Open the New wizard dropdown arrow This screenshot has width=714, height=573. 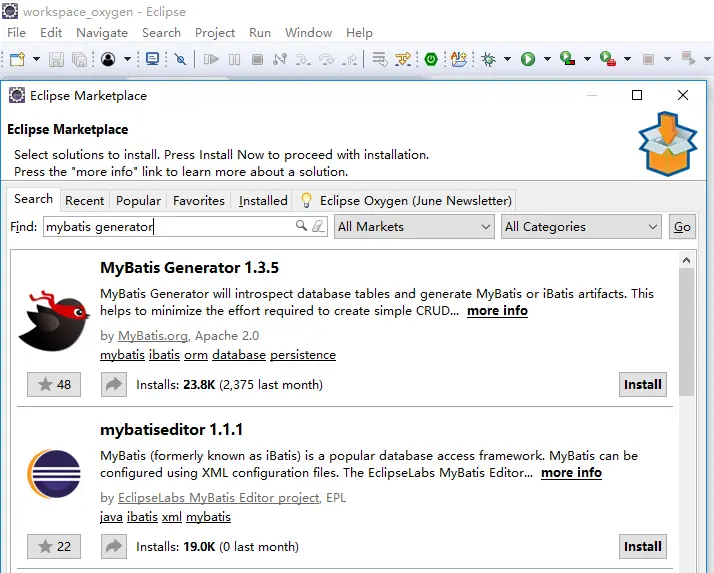point(36,59)
